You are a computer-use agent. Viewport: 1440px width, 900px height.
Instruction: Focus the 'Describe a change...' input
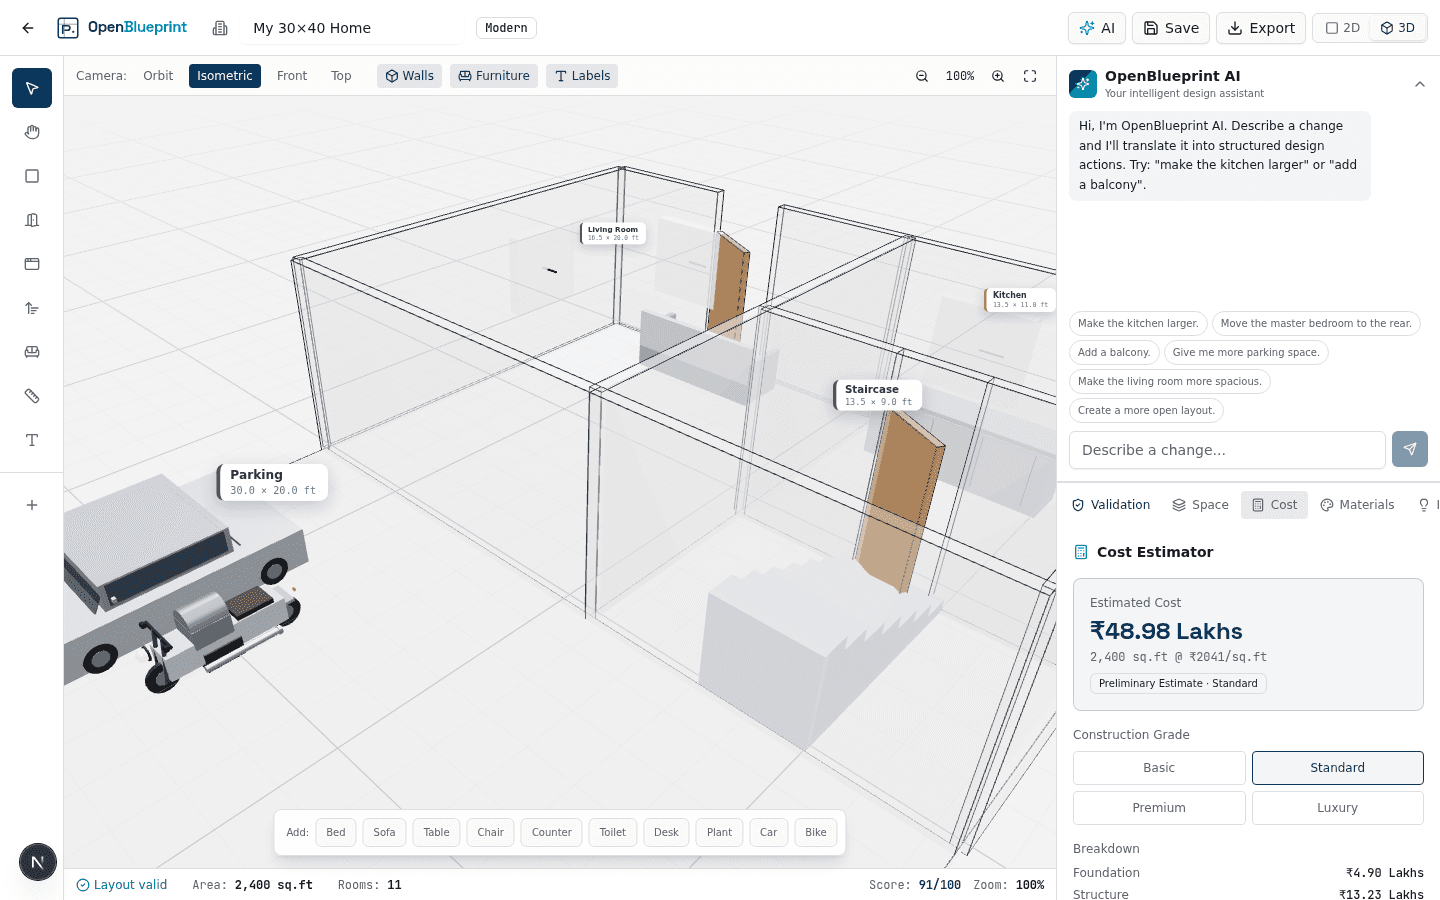1227,450
